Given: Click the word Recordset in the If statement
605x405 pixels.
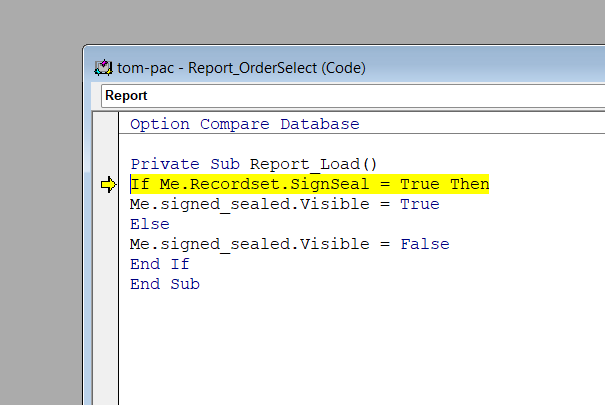Looking at the screenshot, I should 234,184.
